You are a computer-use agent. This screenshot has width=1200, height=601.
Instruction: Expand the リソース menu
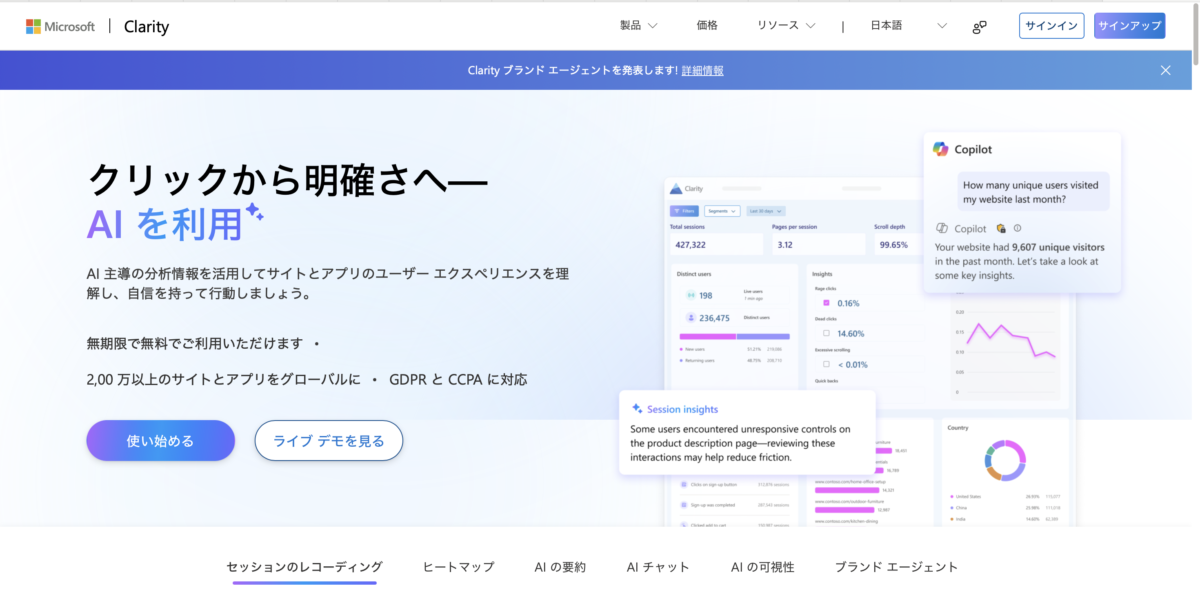(x=786, y=26)
